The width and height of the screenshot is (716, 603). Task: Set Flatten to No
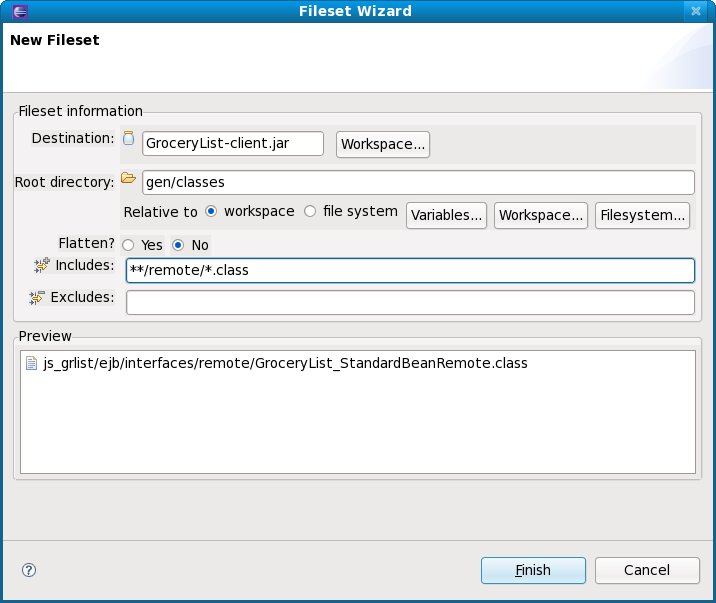pos(178,245)
